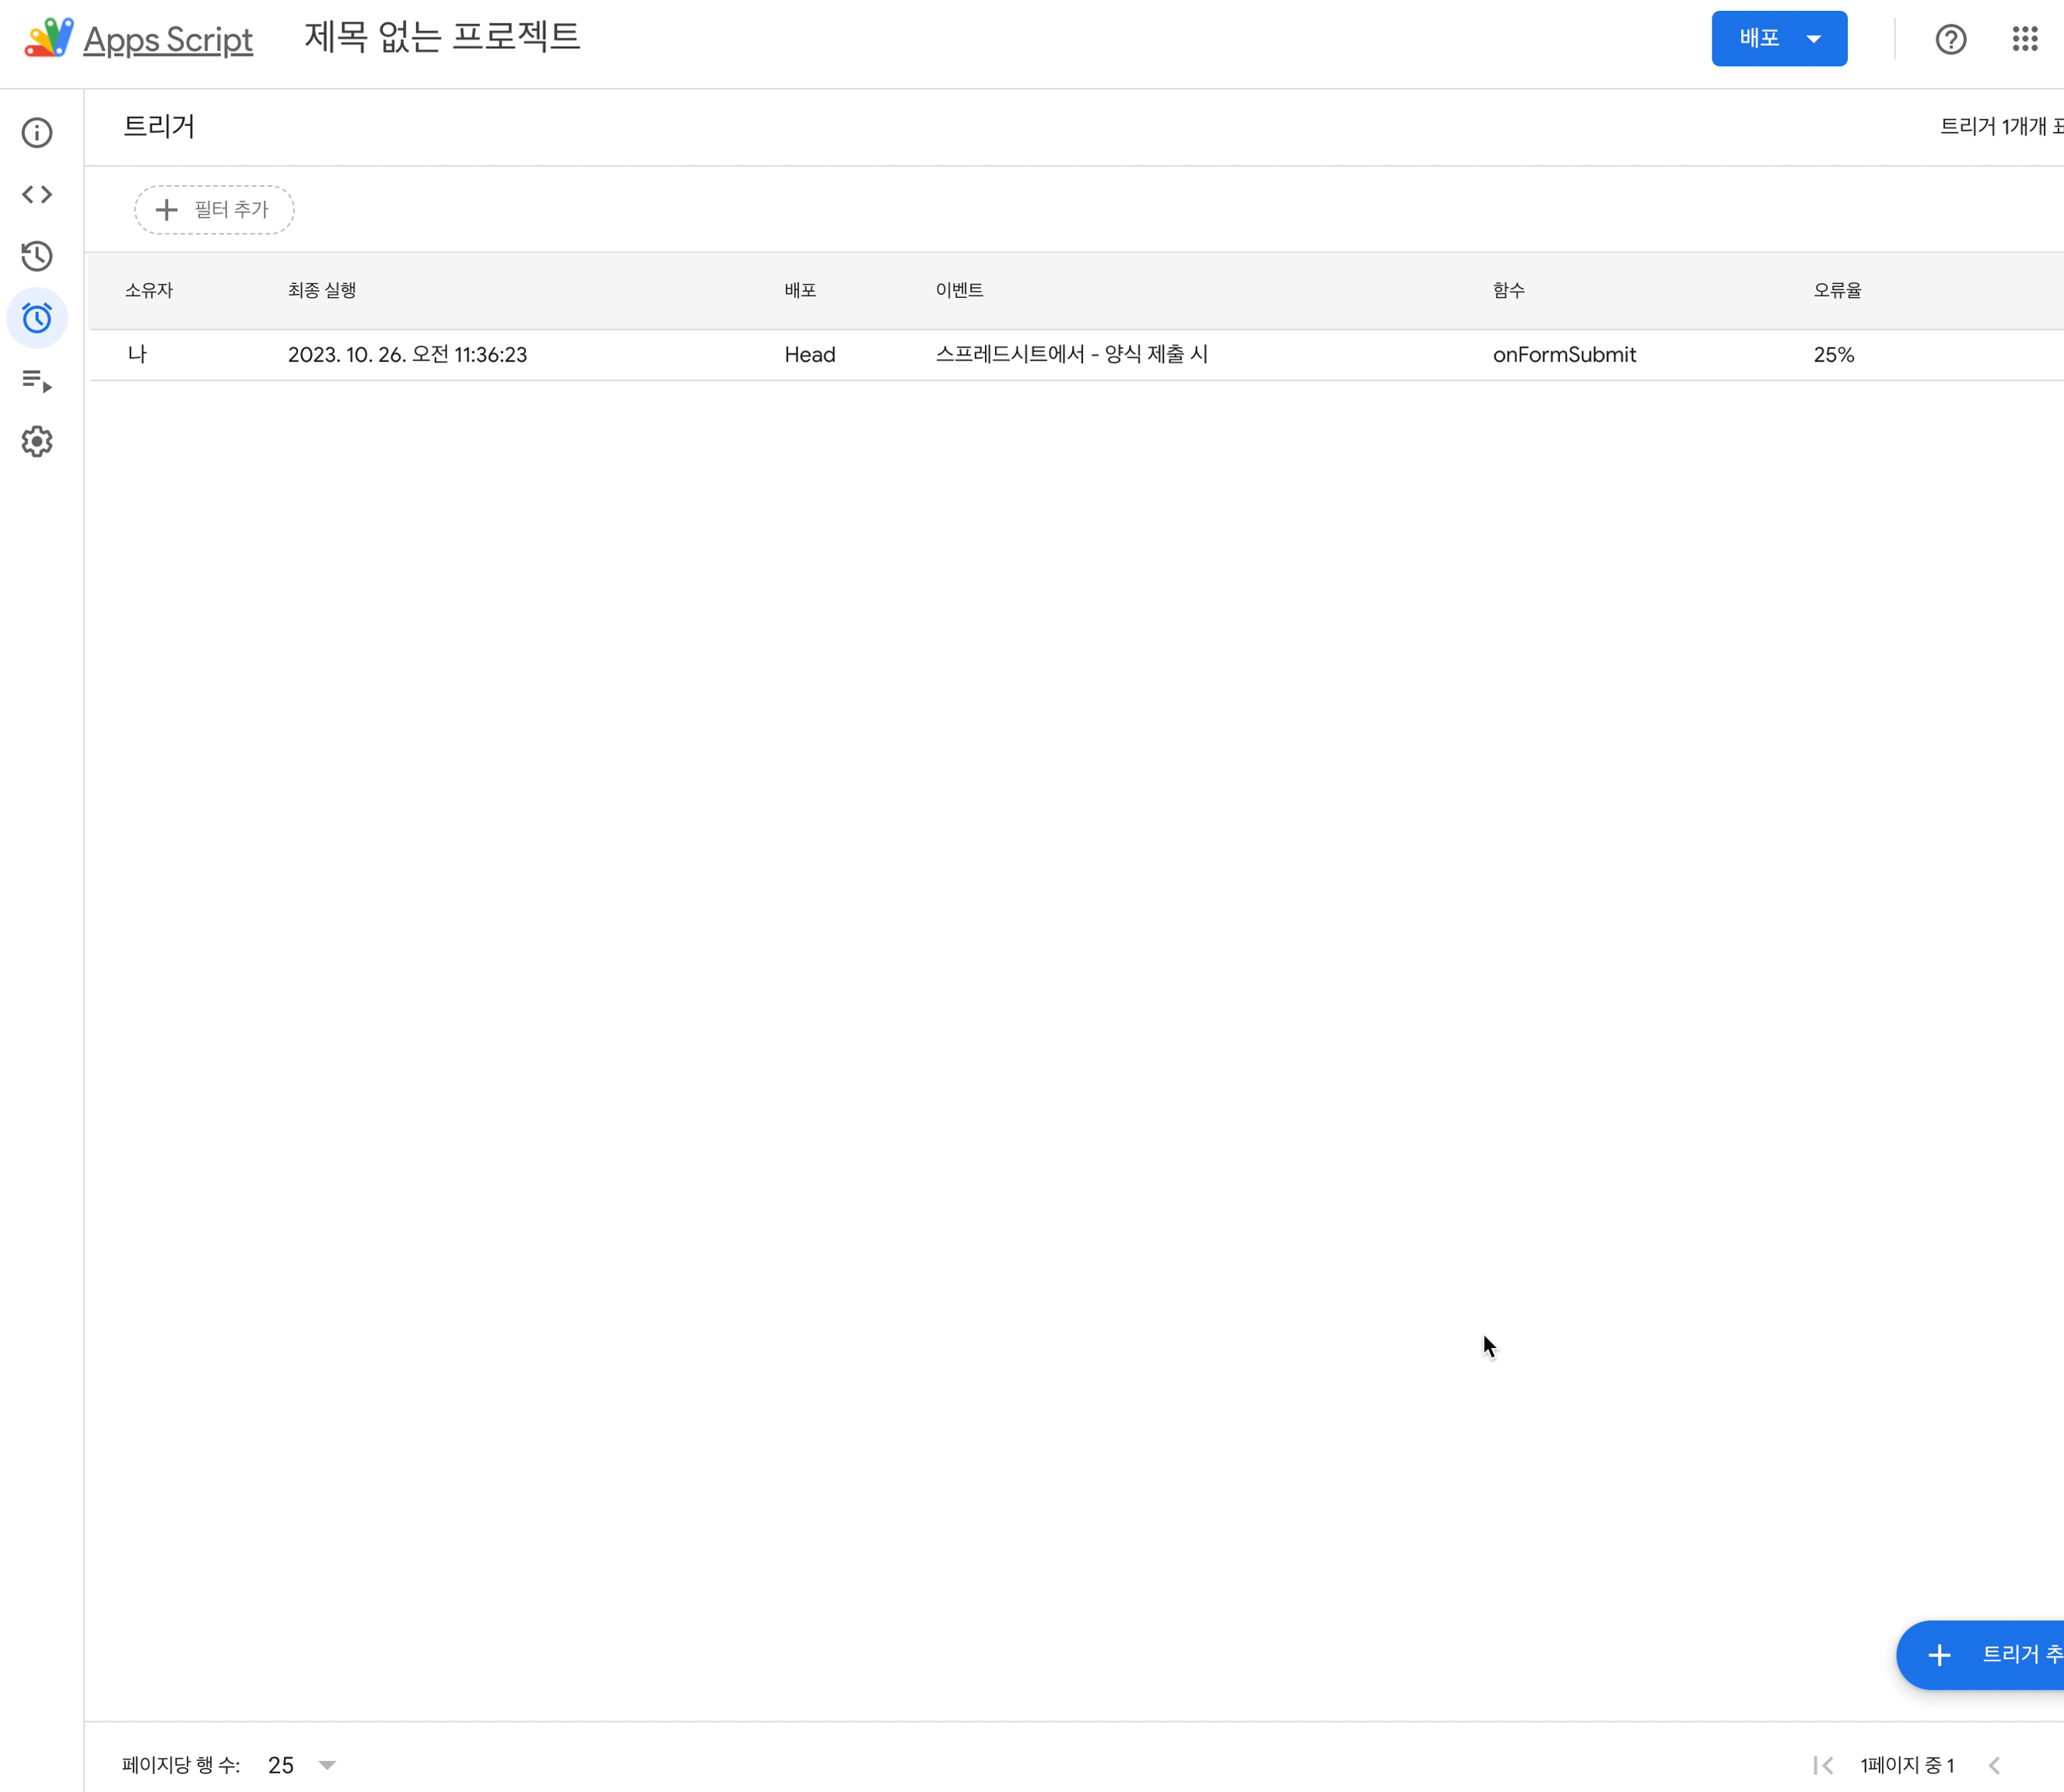
Task: Click the Apps Script logo
Action: tap(49, 38)
